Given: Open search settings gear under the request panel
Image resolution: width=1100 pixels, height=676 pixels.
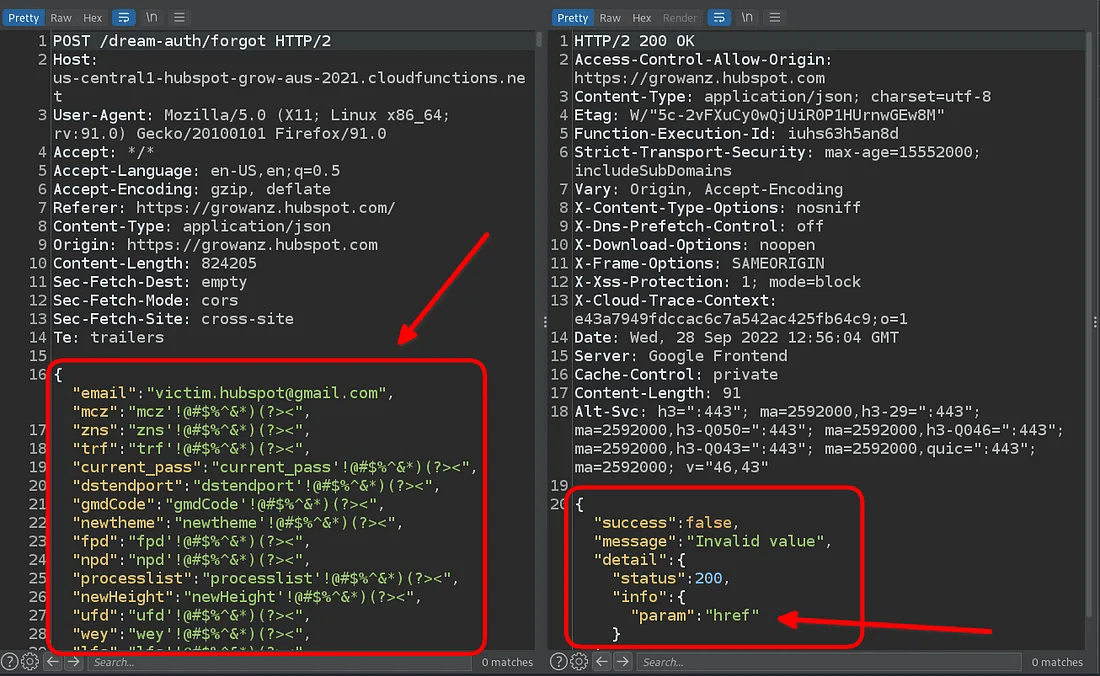Looking at the screenshot, I should pyautogui.click(x=29, y=661).
